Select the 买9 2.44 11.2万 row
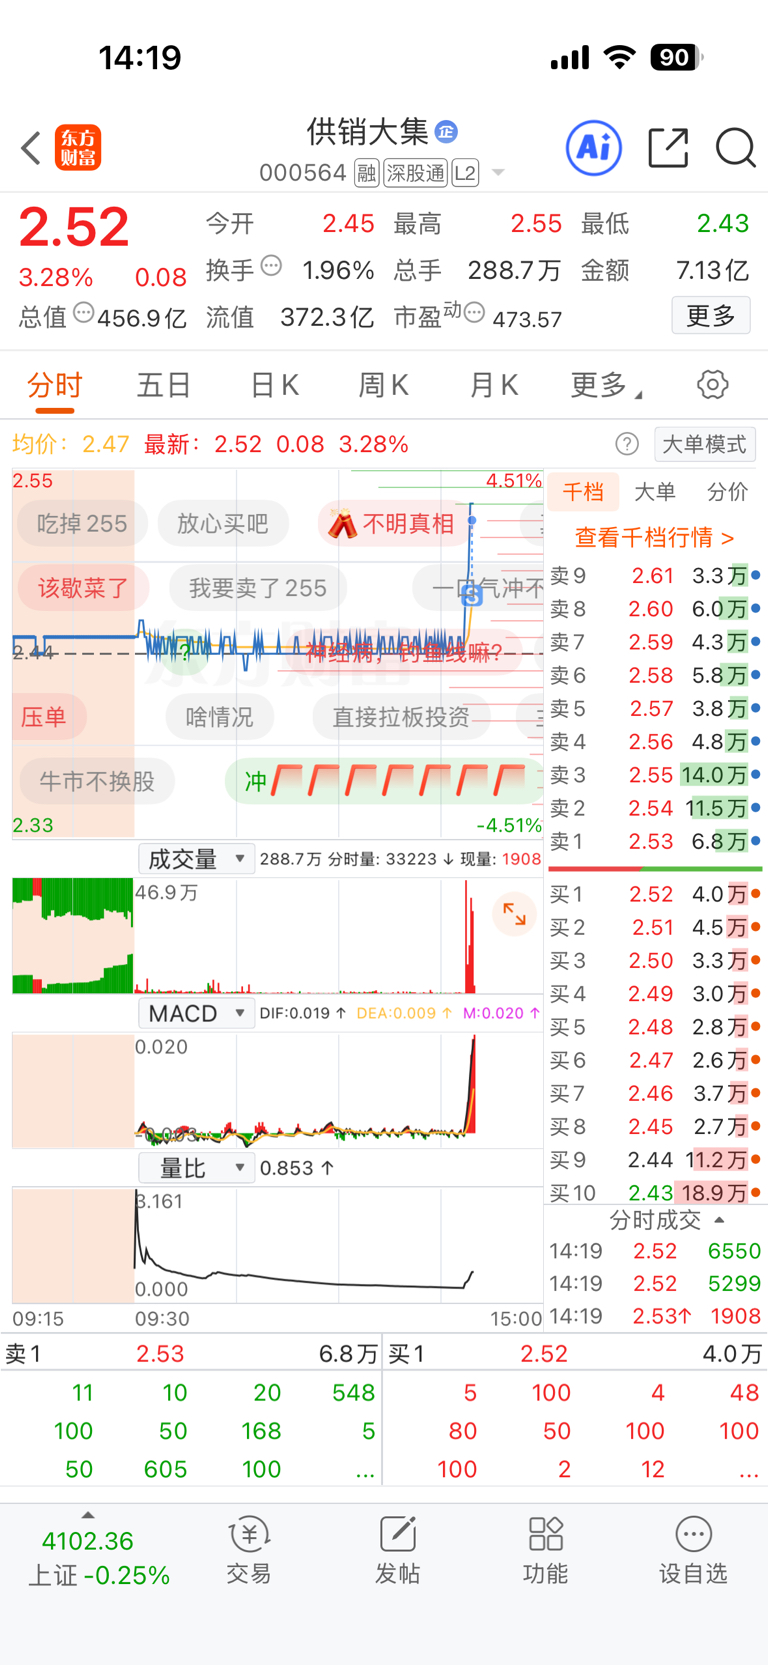The width and height of the screenshot is (769, 1665). pos(655,1160)
